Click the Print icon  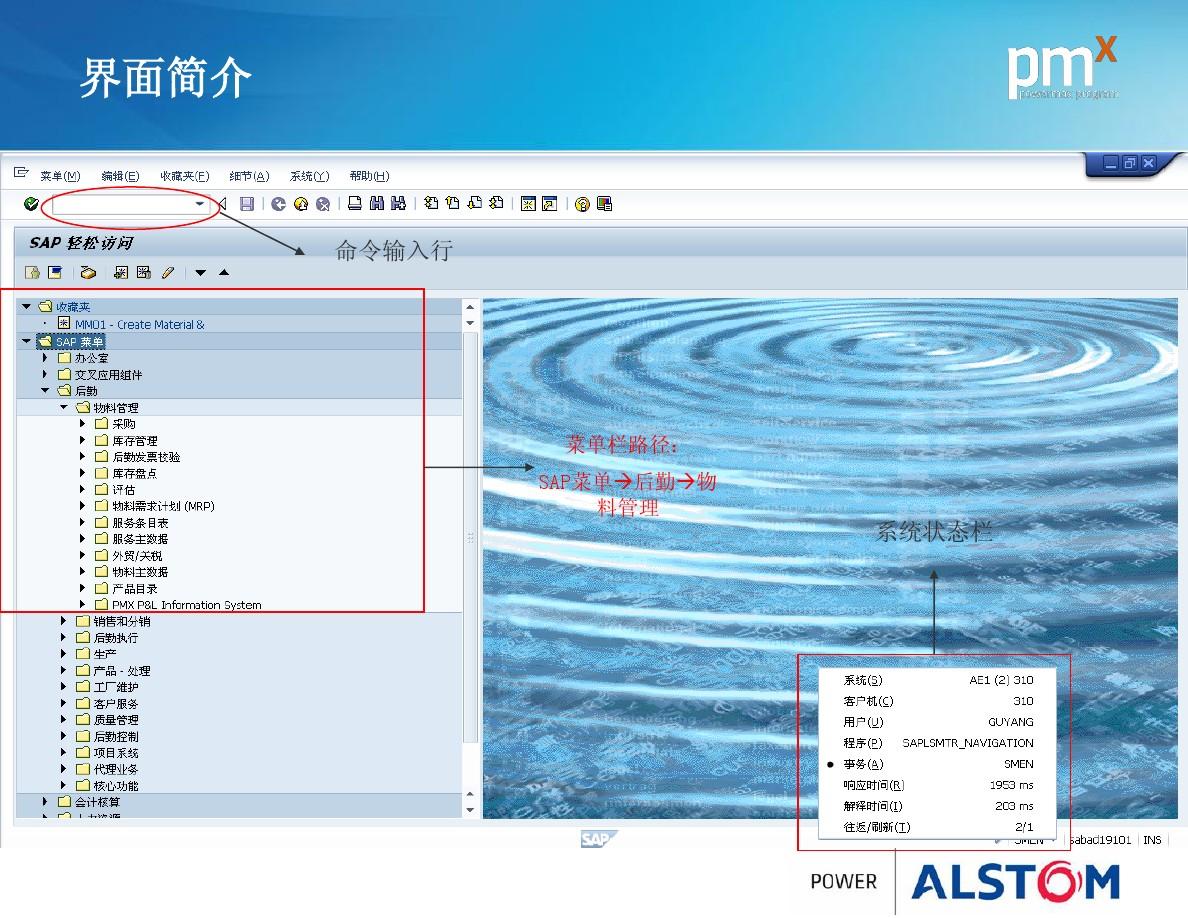(x=355, y=203)
